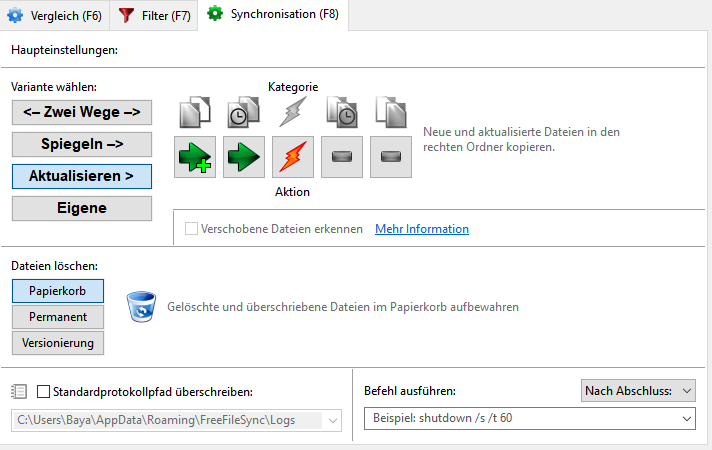Viewport: 712px width, 450px height.
Task: Click the red lightning conflict action button
Action: [x=293, y=157]
